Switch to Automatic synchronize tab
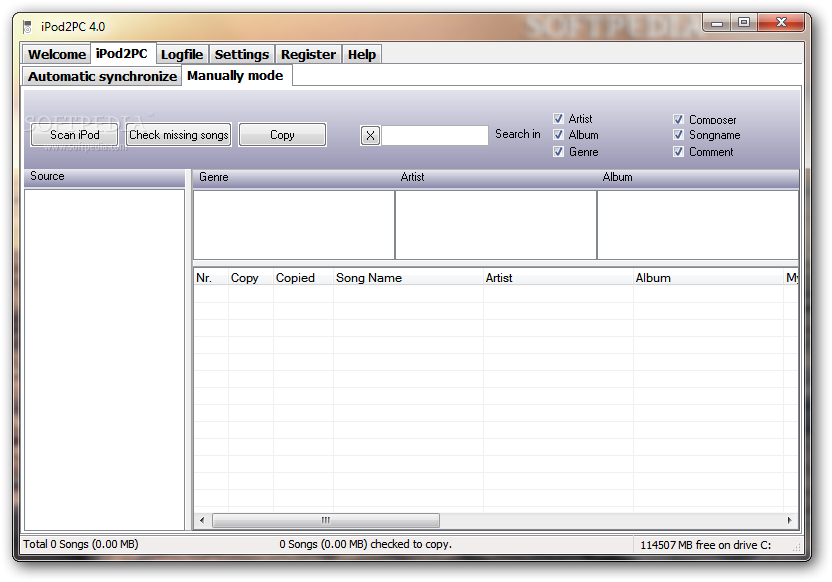The width and height of the screenshot is (832, 582). click(x=102, y=76)
